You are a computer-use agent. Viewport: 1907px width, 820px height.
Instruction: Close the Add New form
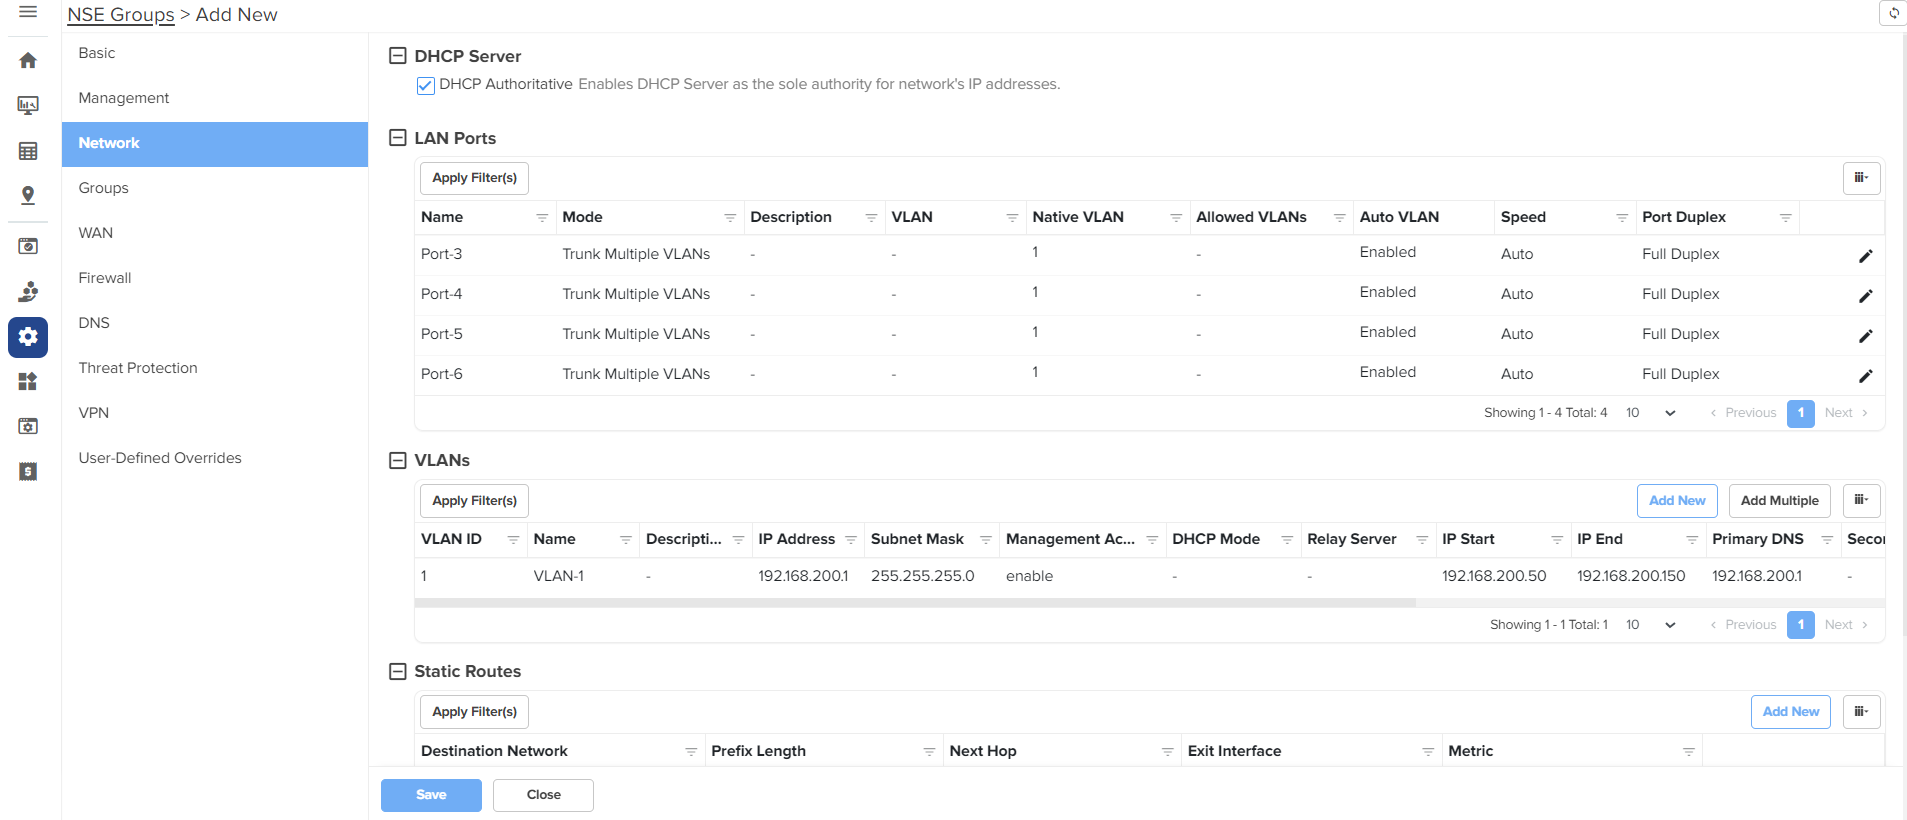543,795
